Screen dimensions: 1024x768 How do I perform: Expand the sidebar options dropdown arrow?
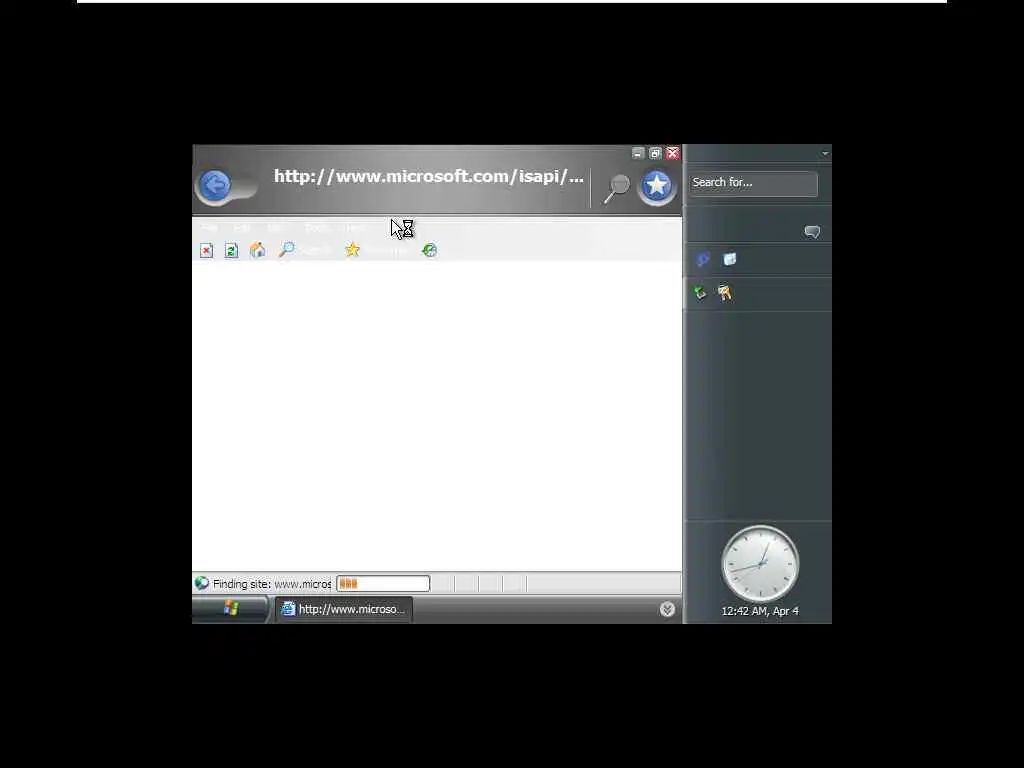(825, 153)
